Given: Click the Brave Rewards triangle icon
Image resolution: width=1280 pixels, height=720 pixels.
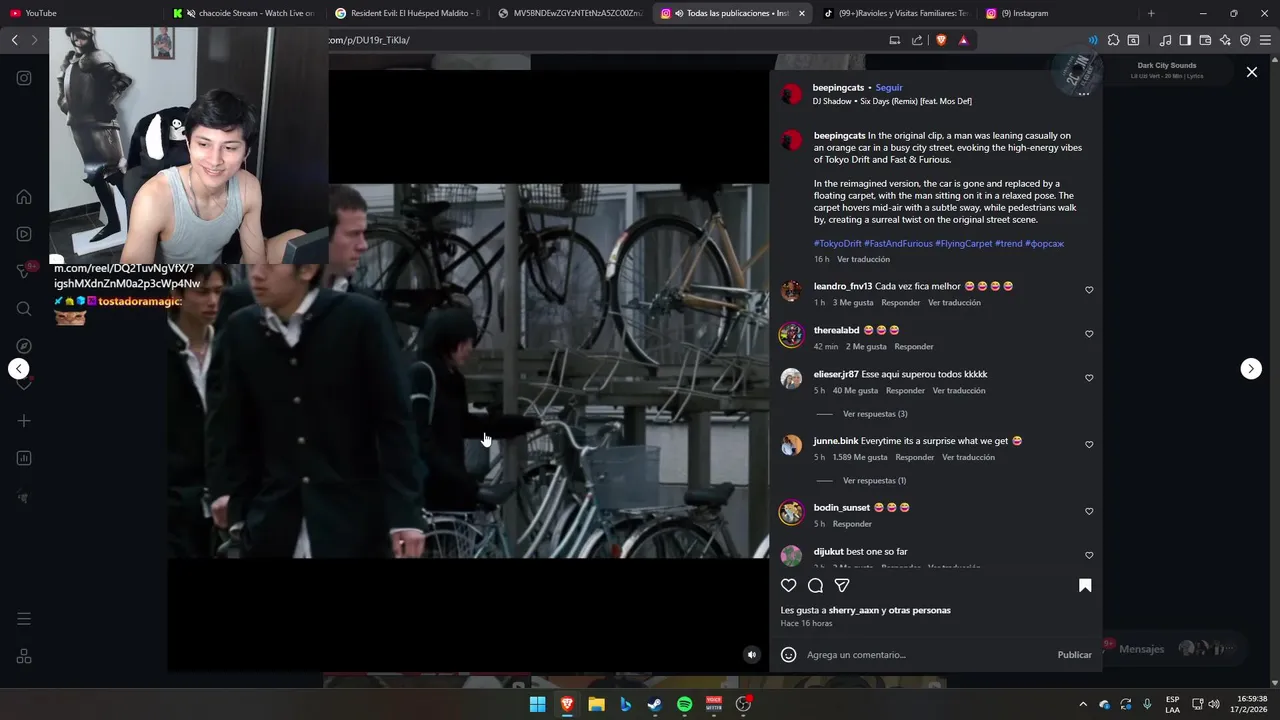Looking at the screenshot, I should click(963, 40).
